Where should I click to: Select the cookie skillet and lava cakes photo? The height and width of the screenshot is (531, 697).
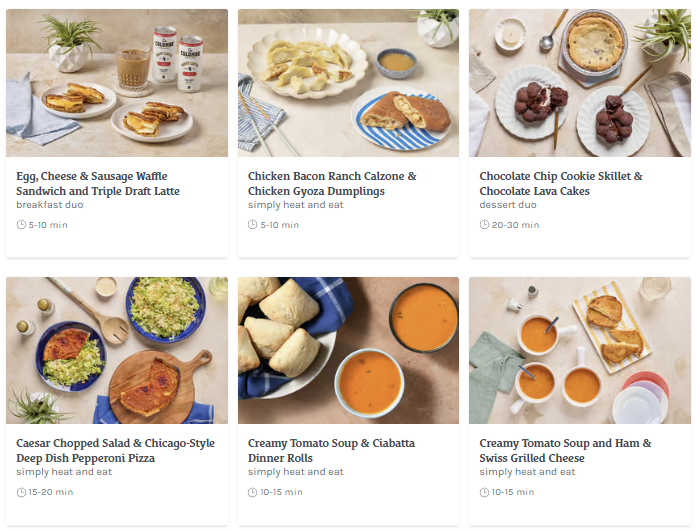point(580,84)
